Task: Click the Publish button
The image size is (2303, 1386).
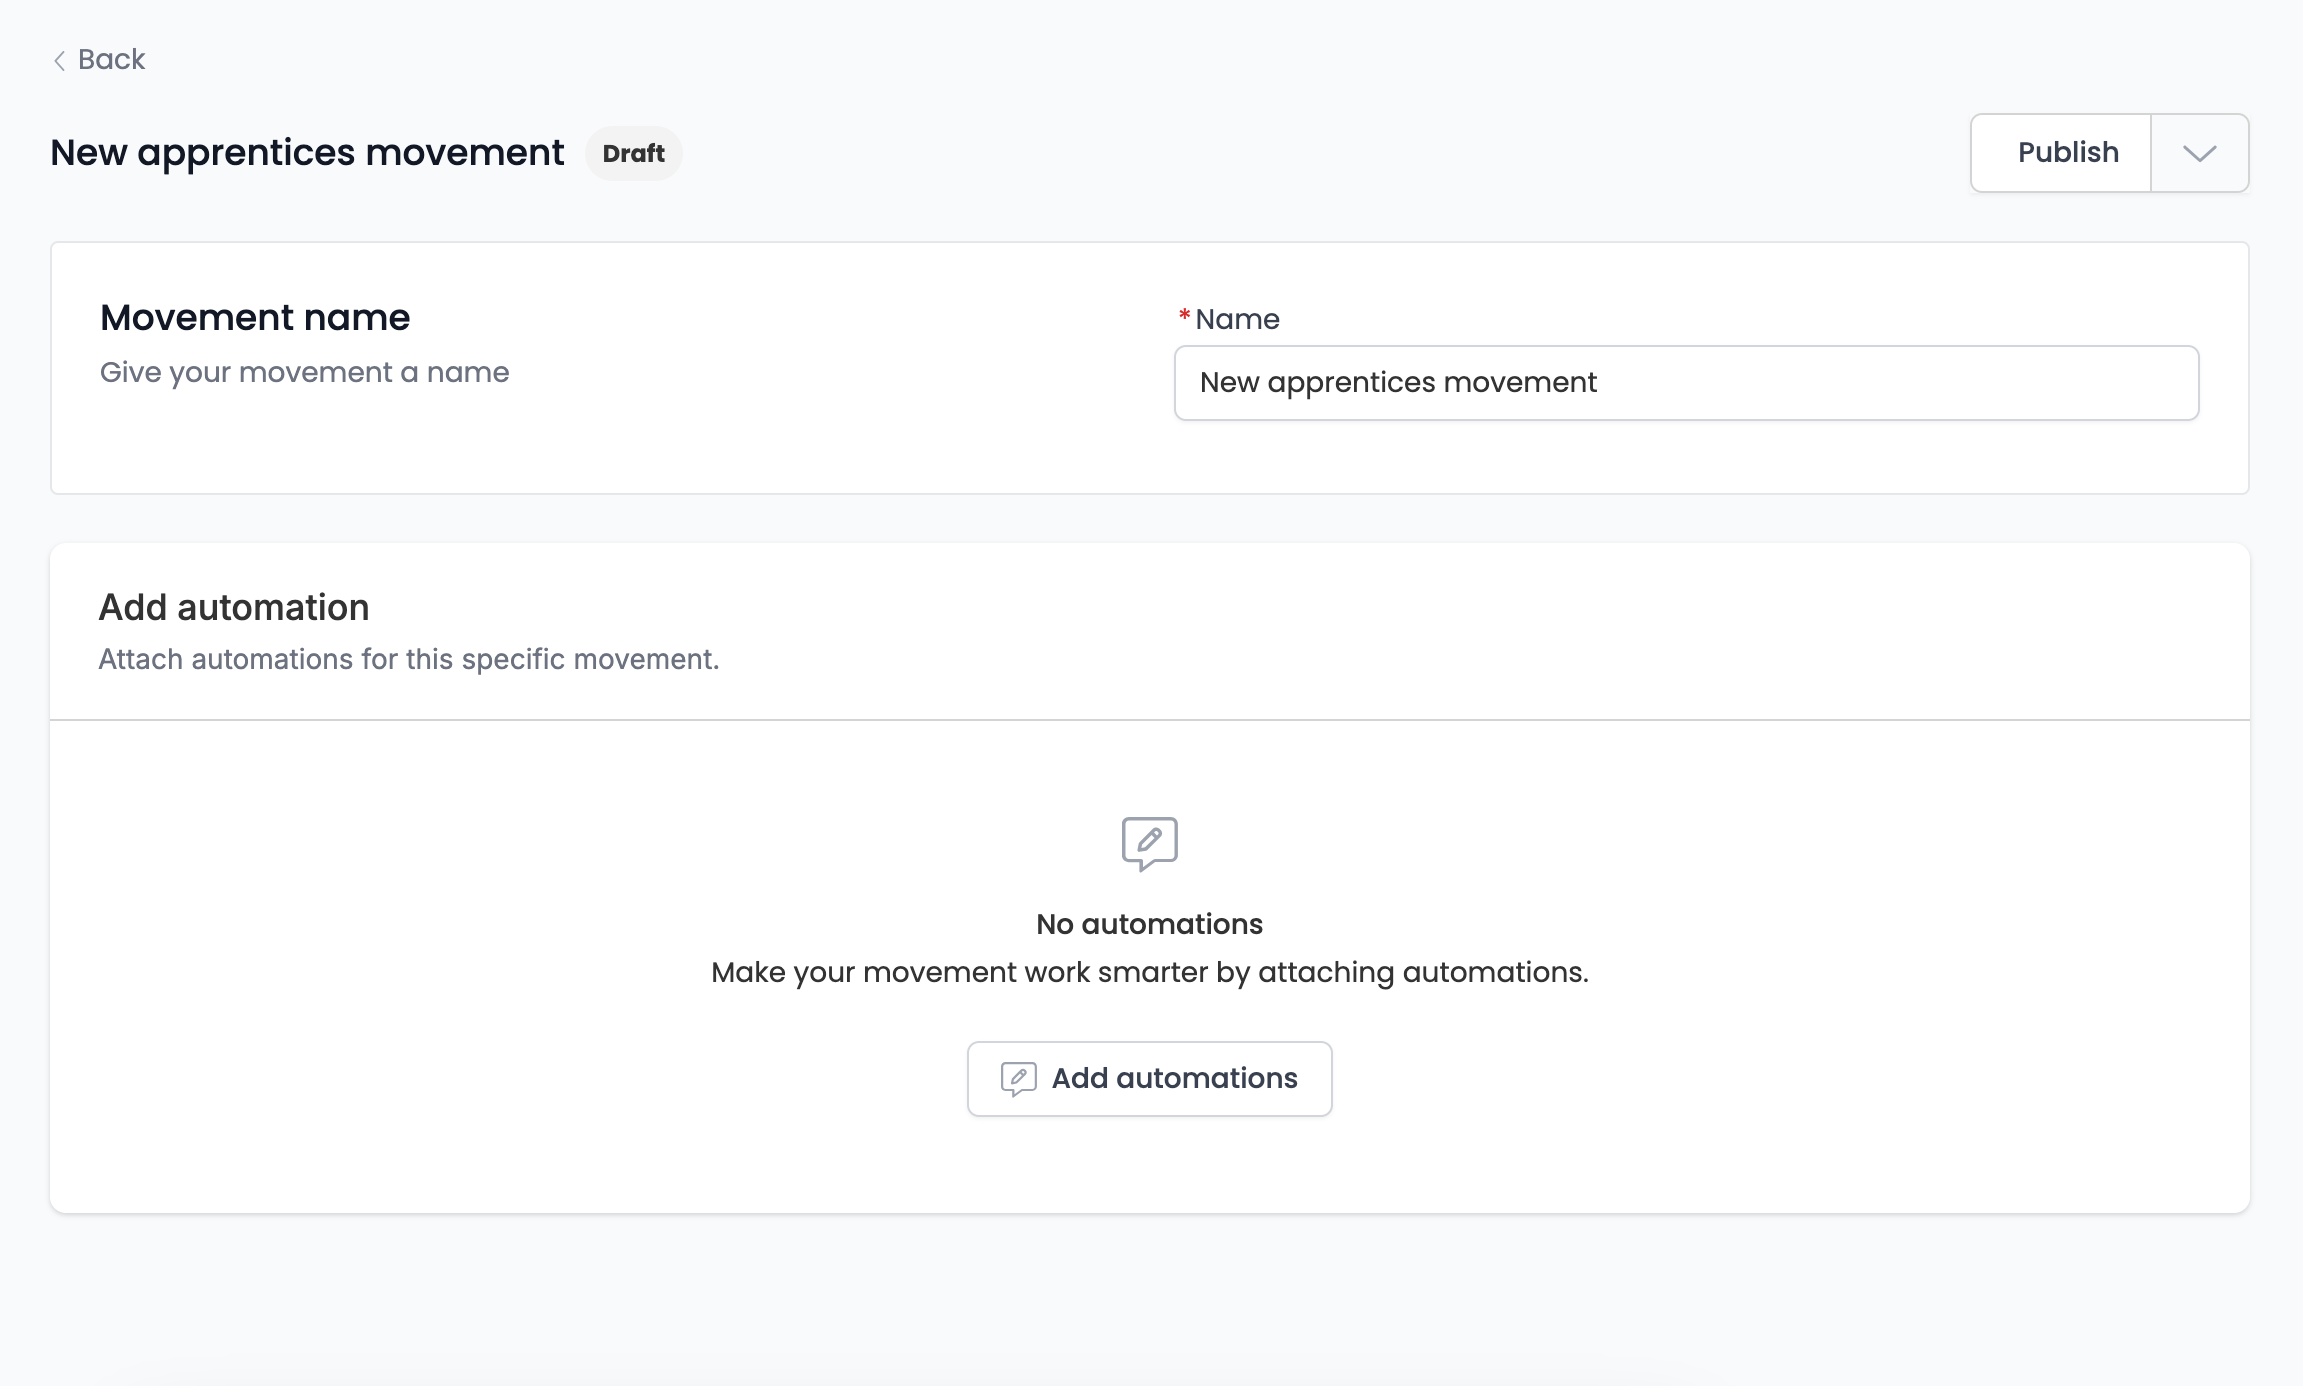Action: pos(2061,153)
